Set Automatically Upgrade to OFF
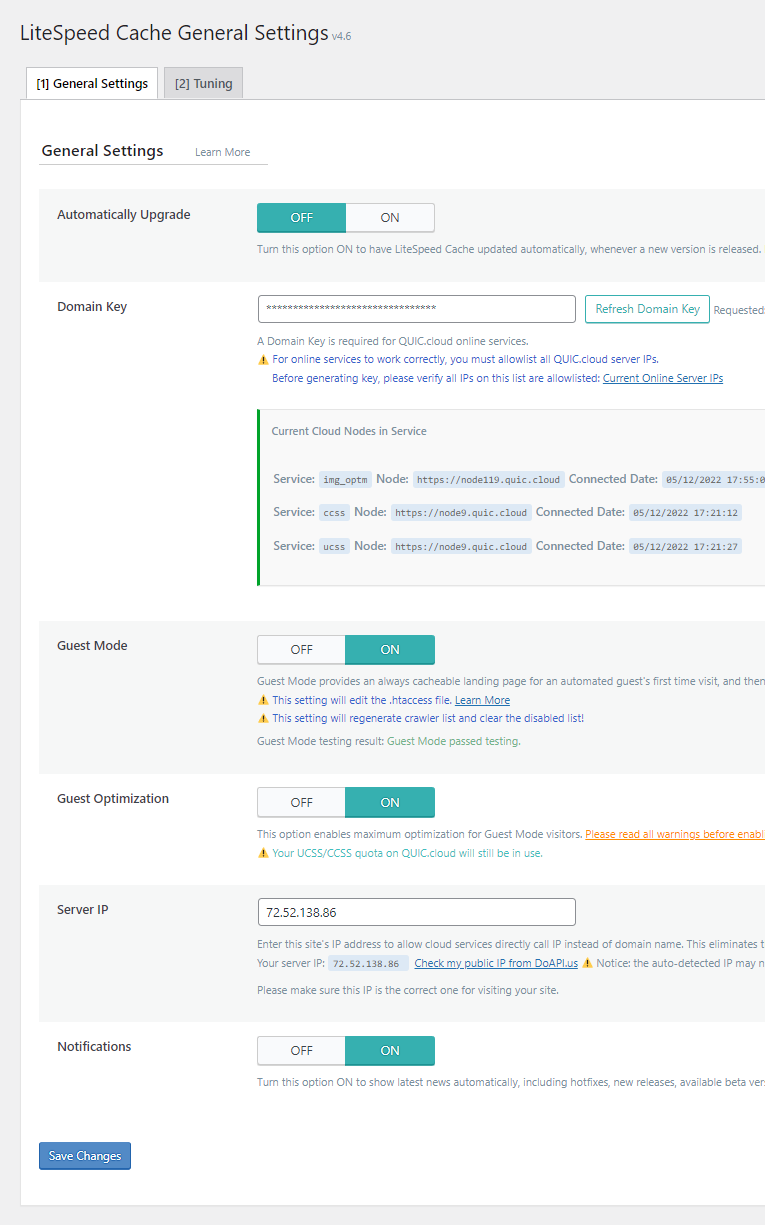The image size is (765, 1225). click(x=302, y=217)
